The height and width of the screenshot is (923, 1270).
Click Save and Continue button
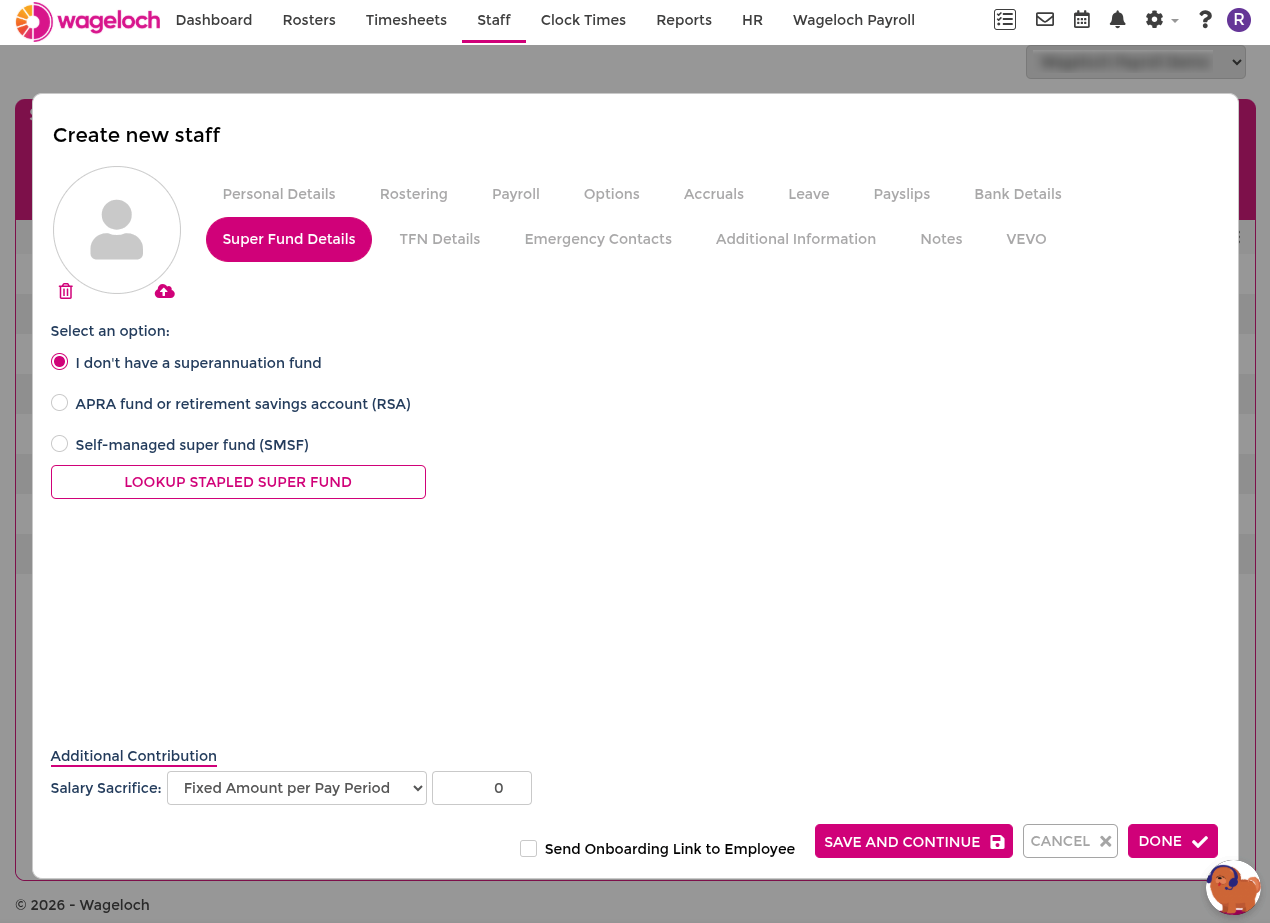click(914, 841)
